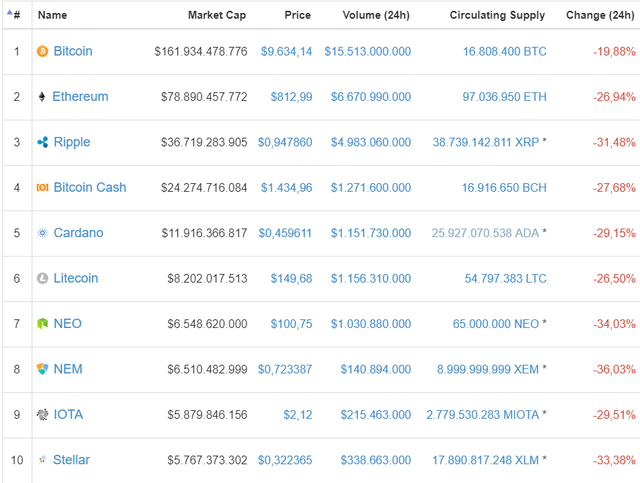Click the IOTA logo icon
Image resolution: width=640 pixels, height=483 pixels.
coord(42,414)
